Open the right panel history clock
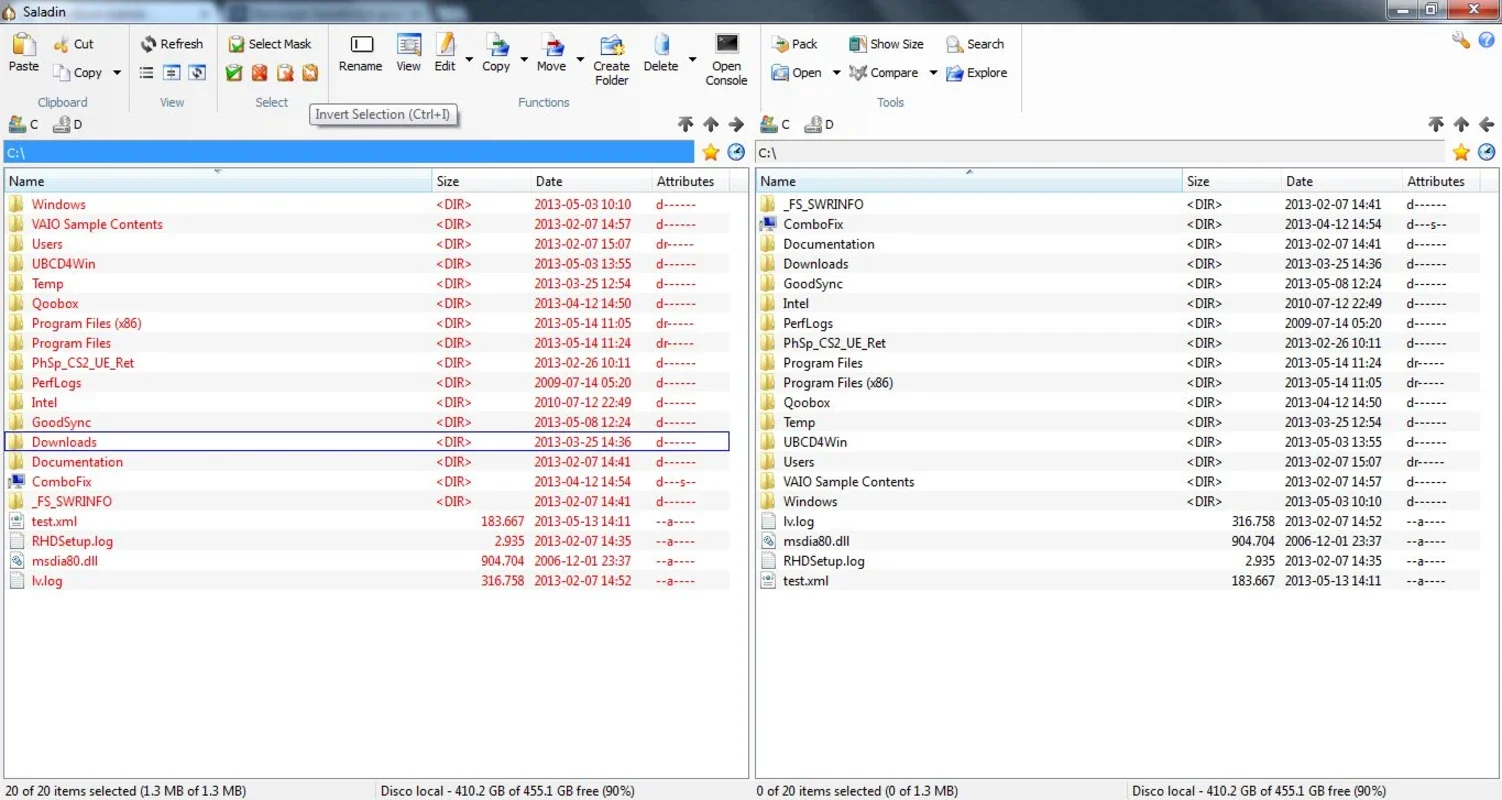Viewport: 1502px width, 800px height. pyautogui.click(x=1487, y=152)
